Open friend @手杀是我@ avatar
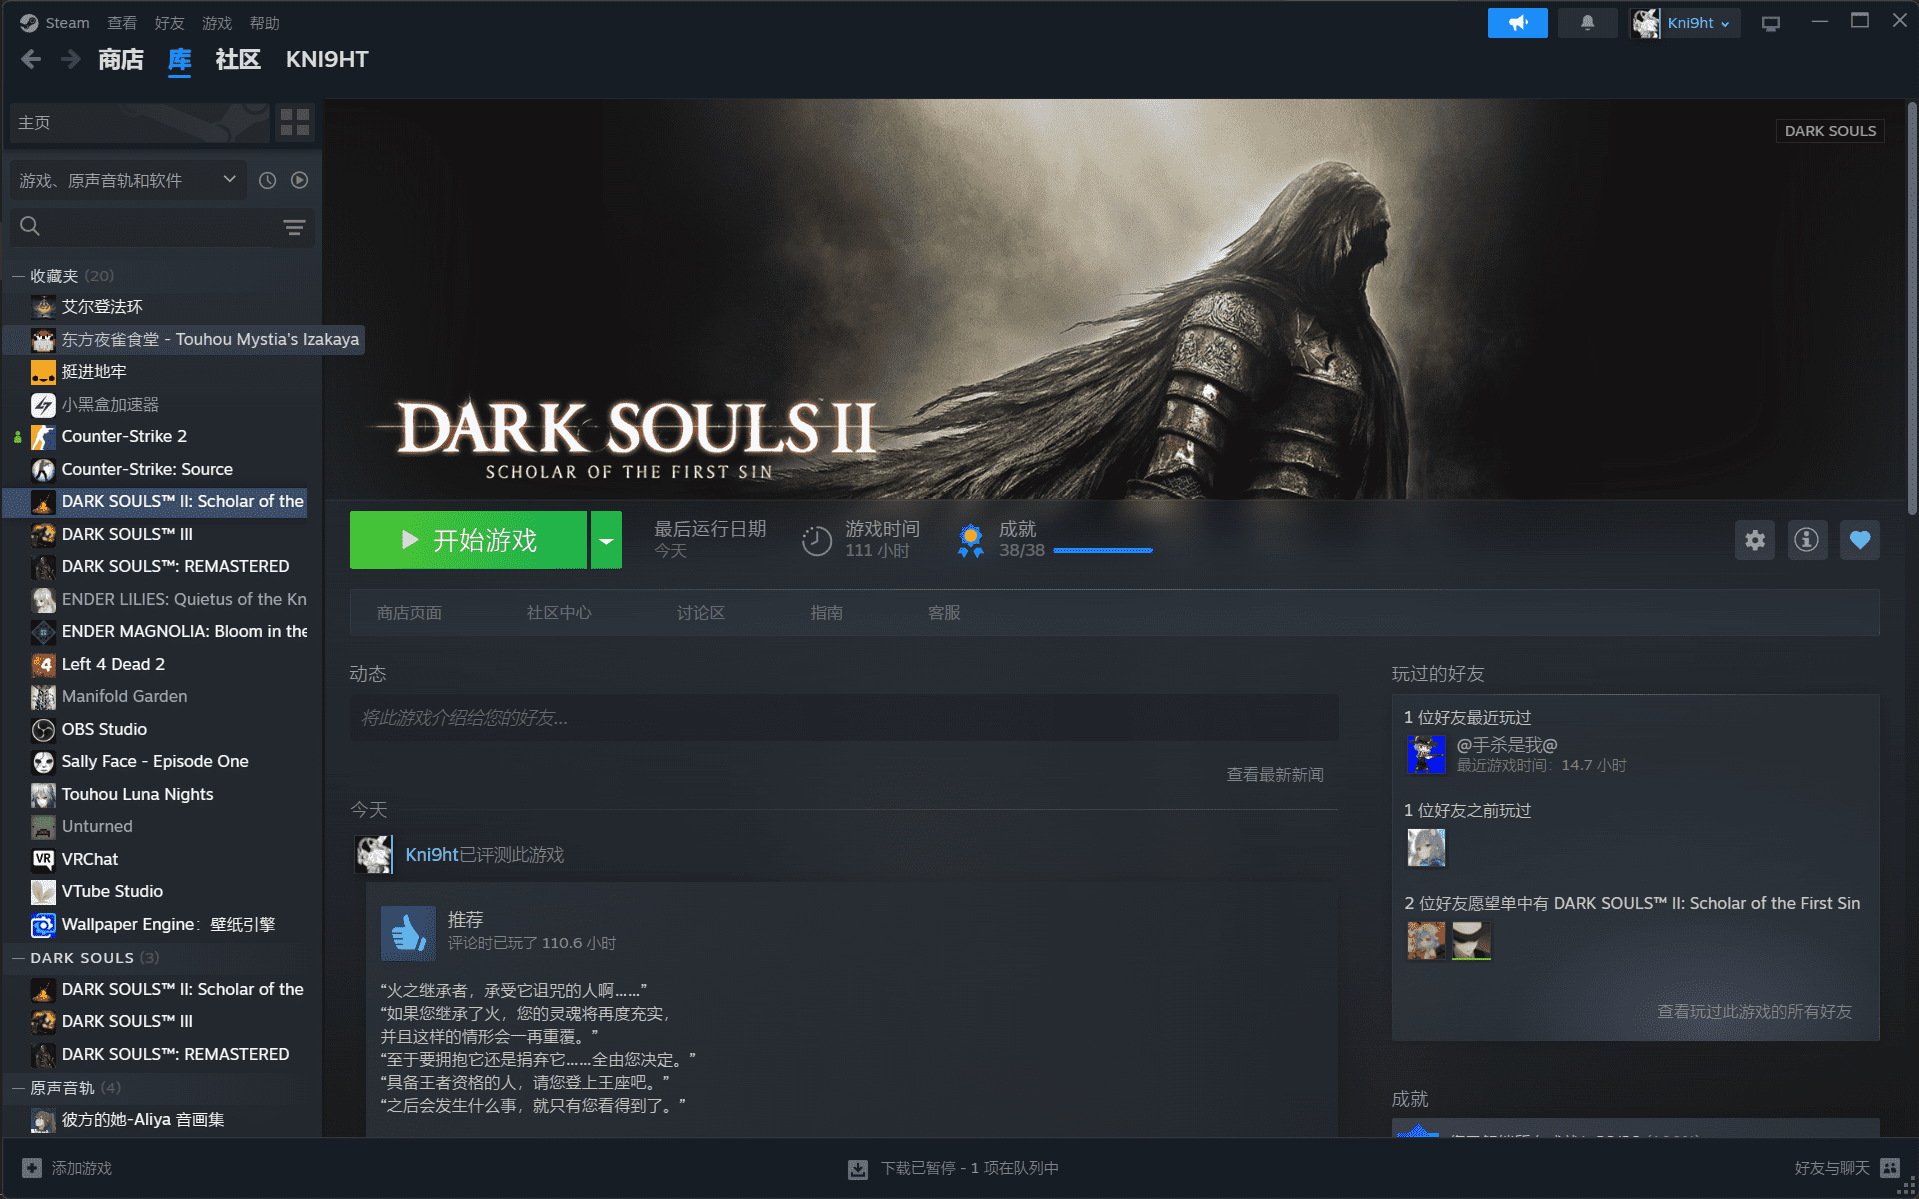The width and height of the screenshot is (1919, 1199). click(1426, 754)
